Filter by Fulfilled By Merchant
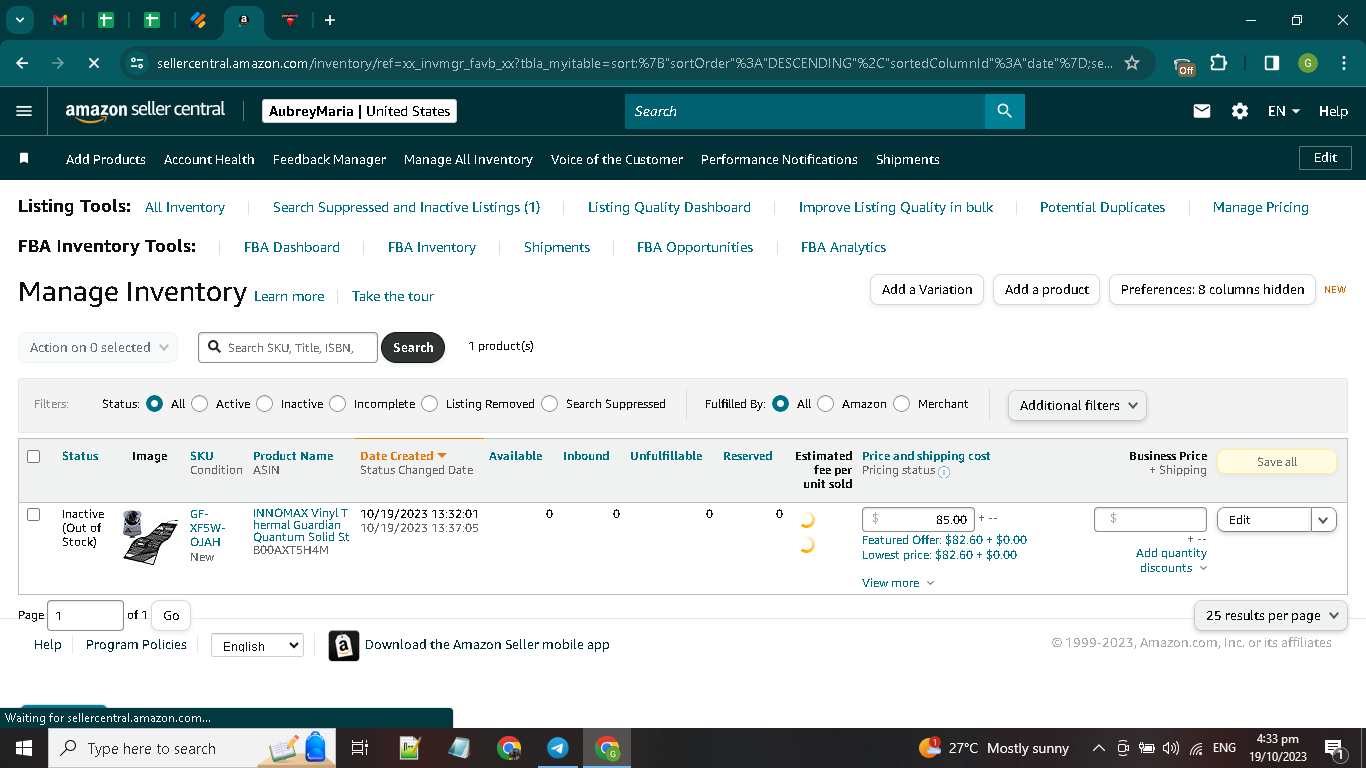Screen dimensions: 1366x768 (x=901, y=404)
